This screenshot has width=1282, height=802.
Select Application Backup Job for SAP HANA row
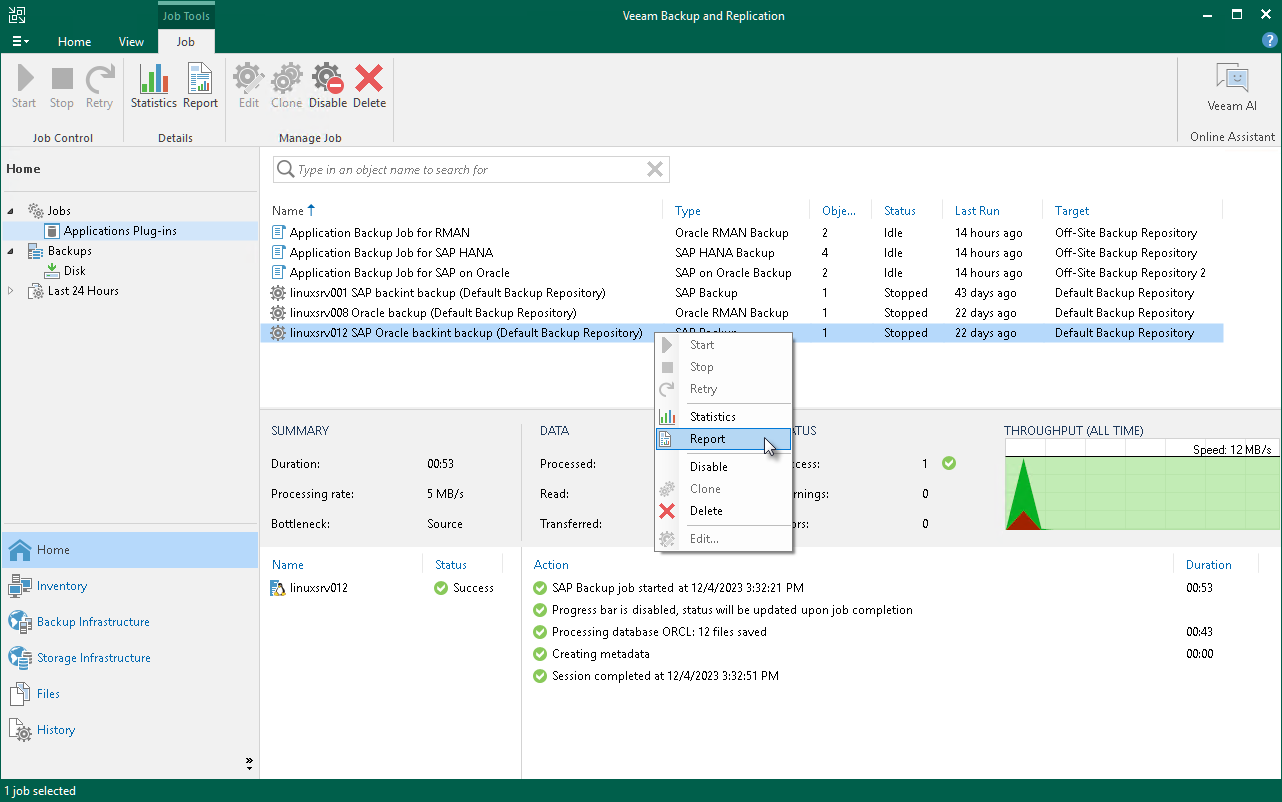point(741,253)
